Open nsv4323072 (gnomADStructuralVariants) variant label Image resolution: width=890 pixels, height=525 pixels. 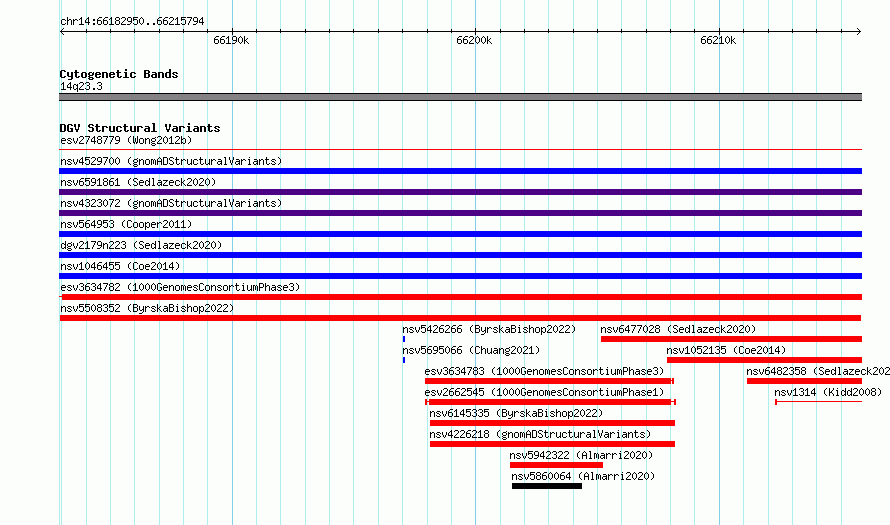171,203
